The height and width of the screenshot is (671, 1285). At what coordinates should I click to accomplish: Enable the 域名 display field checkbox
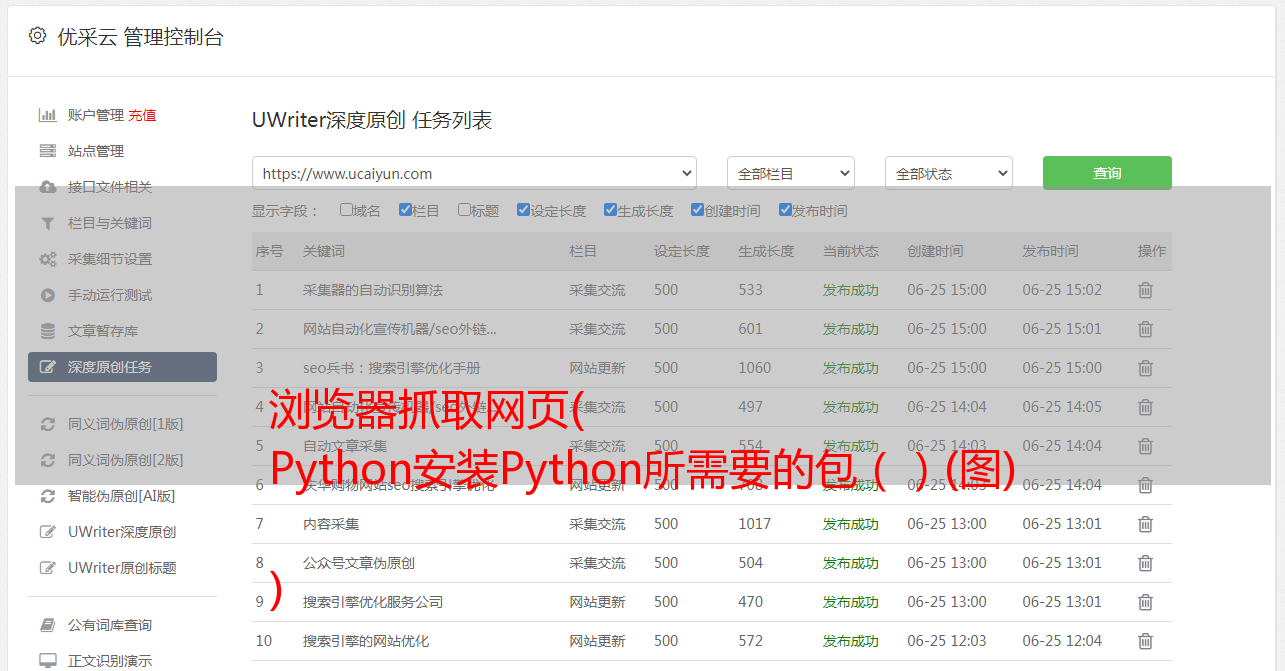(x=346, y=210)
